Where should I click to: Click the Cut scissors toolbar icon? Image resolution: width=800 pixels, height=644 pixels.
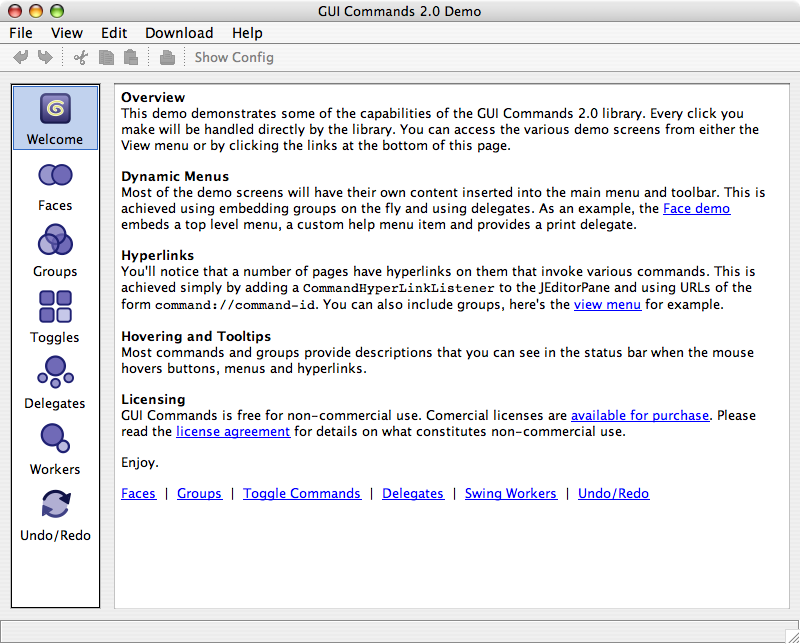pyautogui.click(x=80, y=57)
